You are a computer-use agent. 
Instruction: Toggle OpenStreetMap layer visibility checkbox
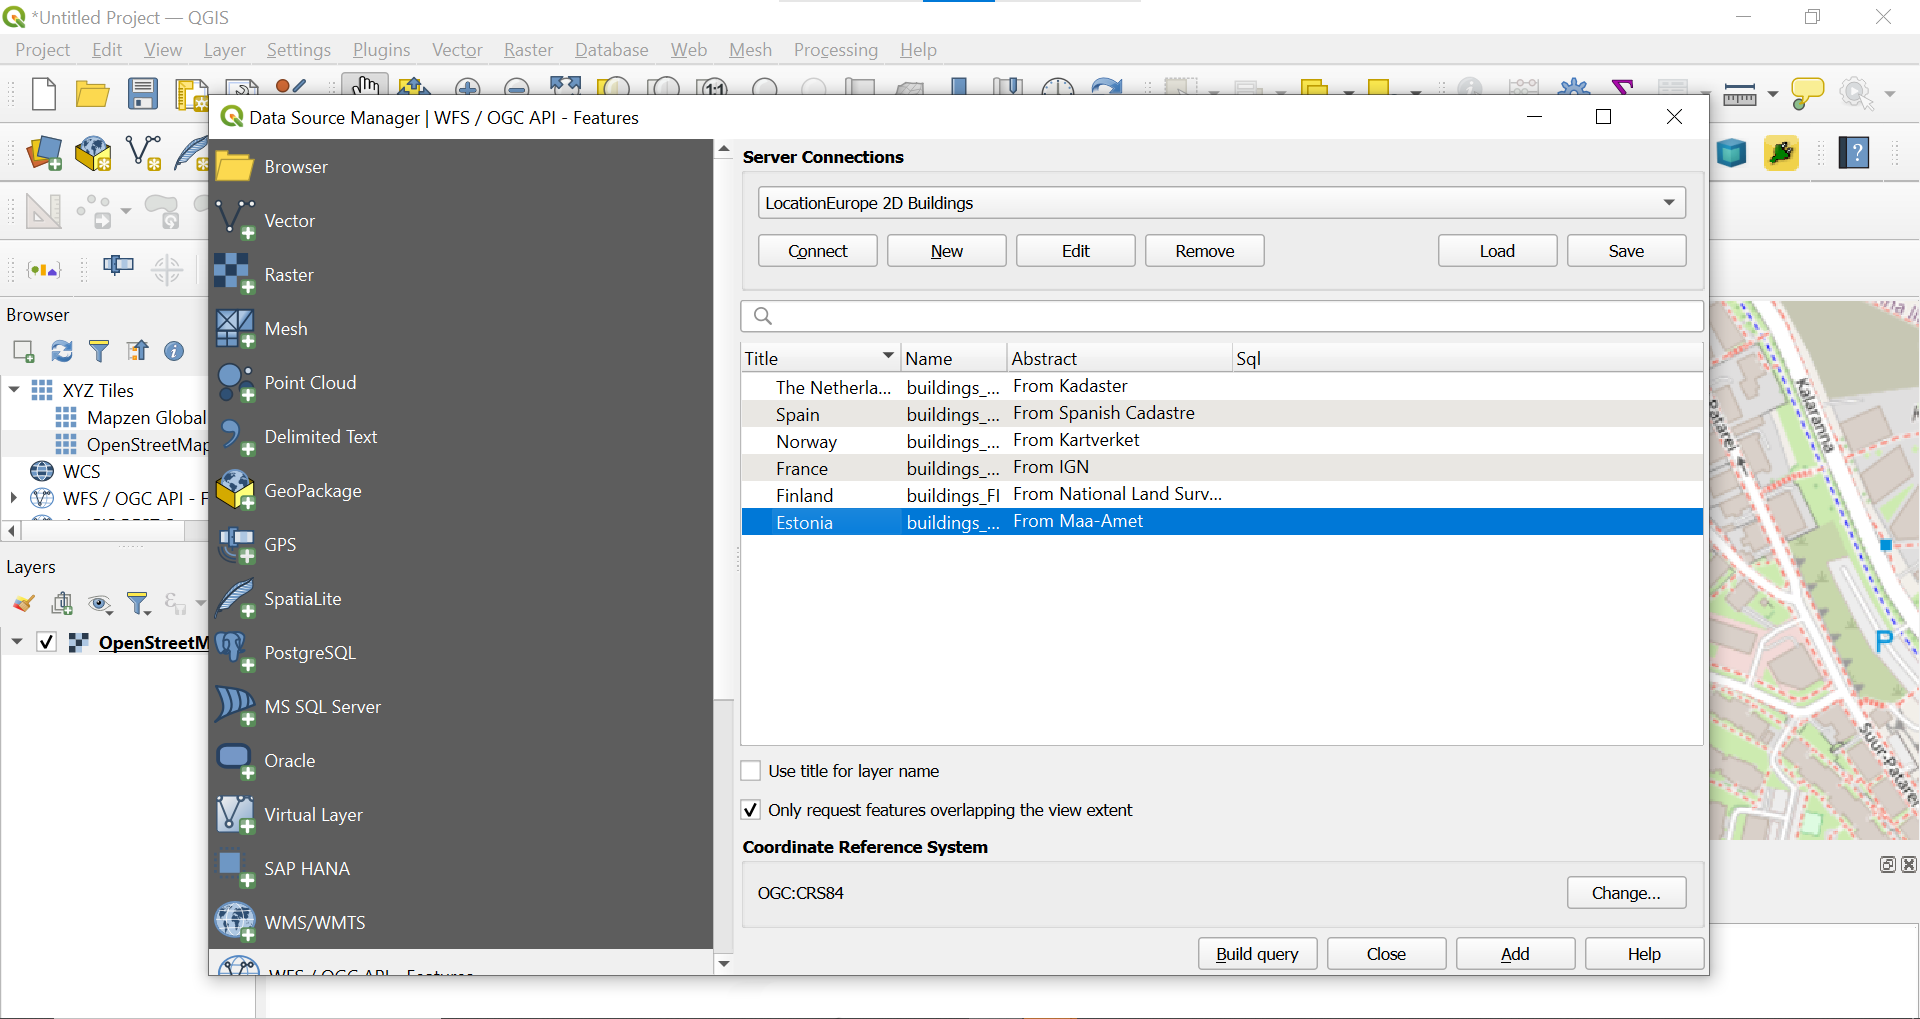pyautogui.click(x=46, y=642)
